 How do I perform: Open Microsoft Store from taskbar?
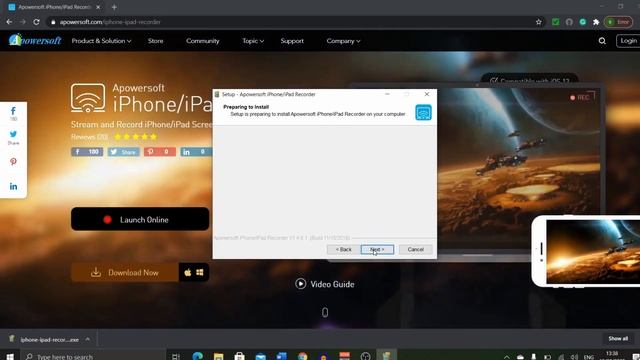[x=240, y=356]
